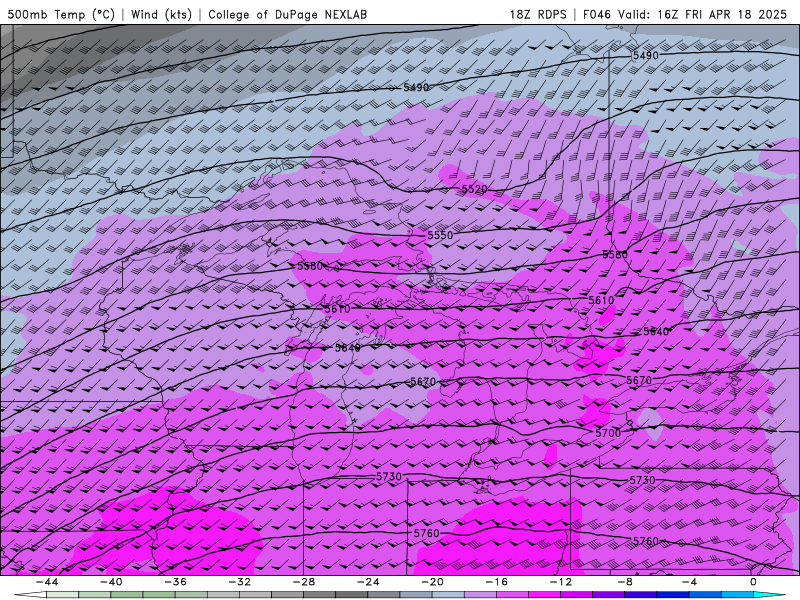Click the -36 color scale label
Screen dimensions: 800x600
coord(175,582)
